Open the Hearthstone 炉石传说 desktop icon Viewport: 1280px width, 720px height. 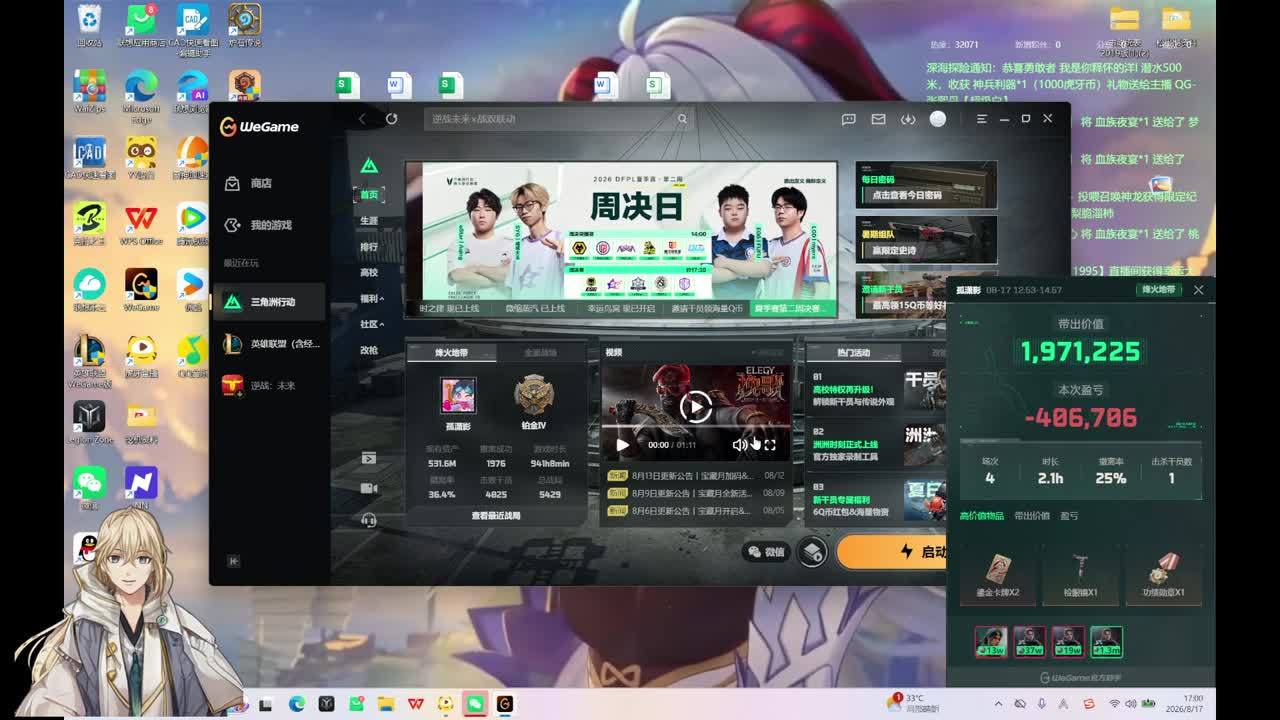pos(244,25)
